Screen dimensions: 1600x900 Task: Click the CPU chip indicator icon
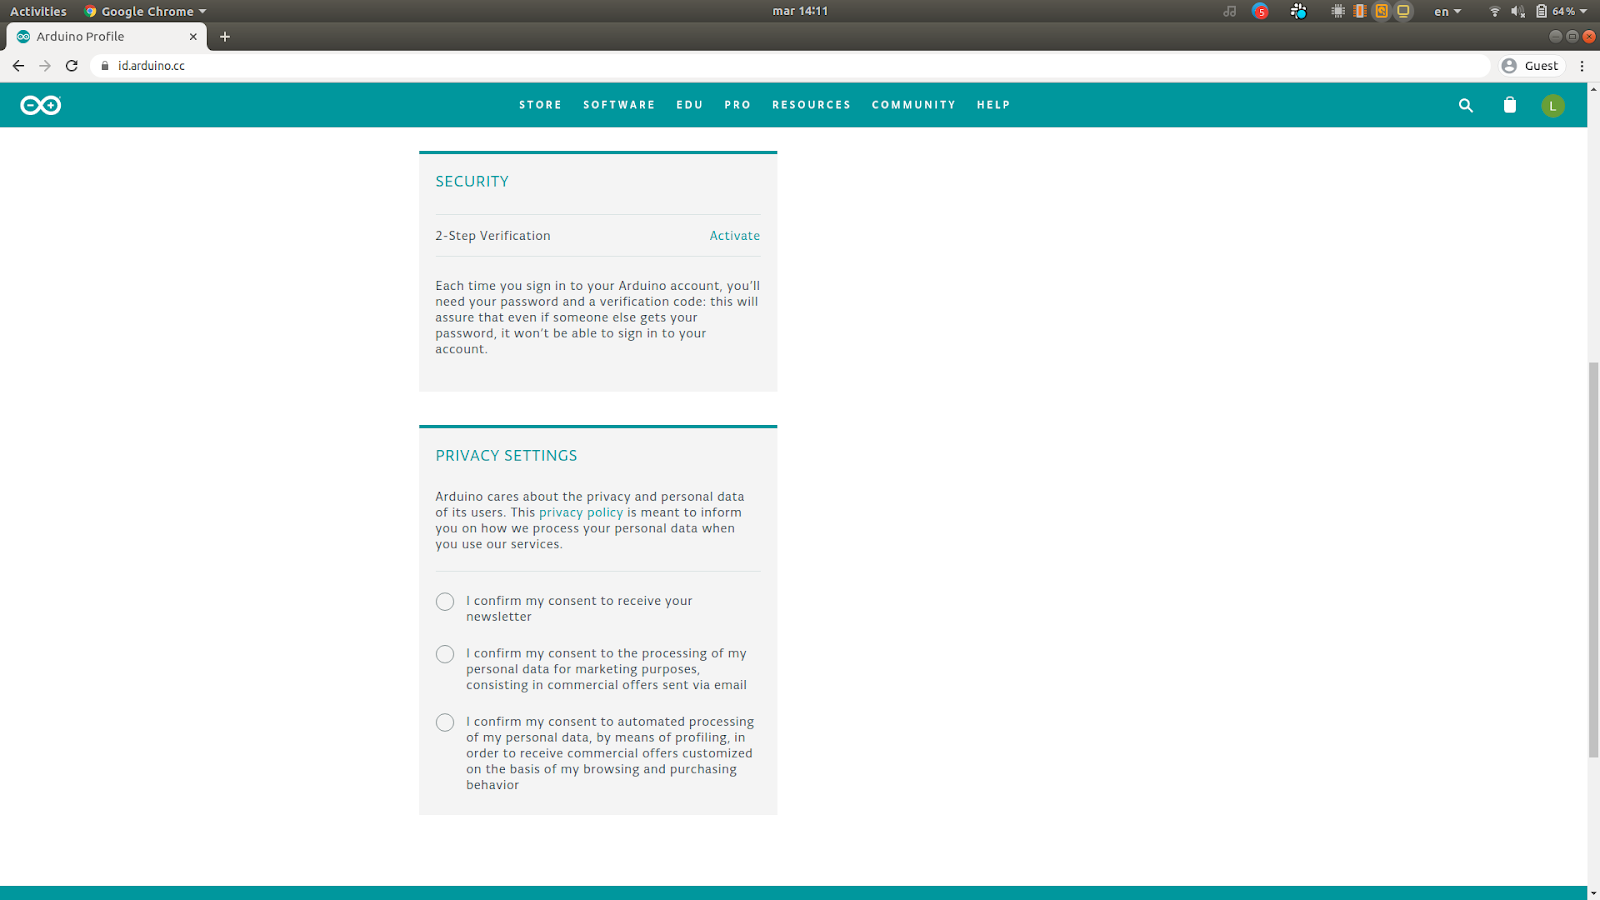(x=1338, y=11)
